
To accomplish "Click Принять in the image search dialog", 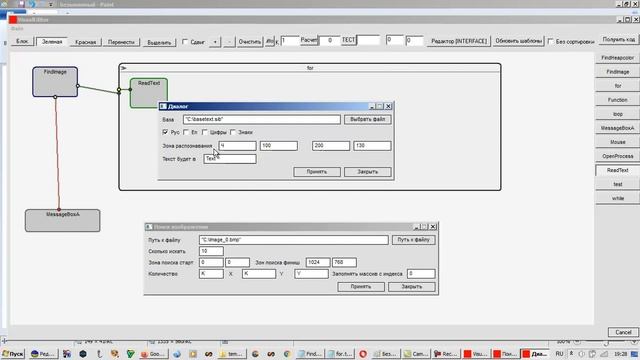I will pos(361,287).
